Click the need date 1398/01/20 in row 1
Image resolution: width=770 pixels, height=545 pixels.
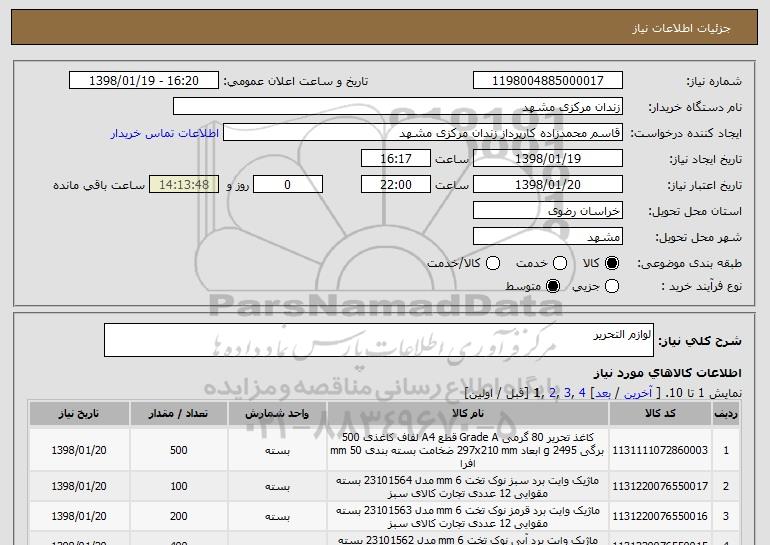point(79,450)
